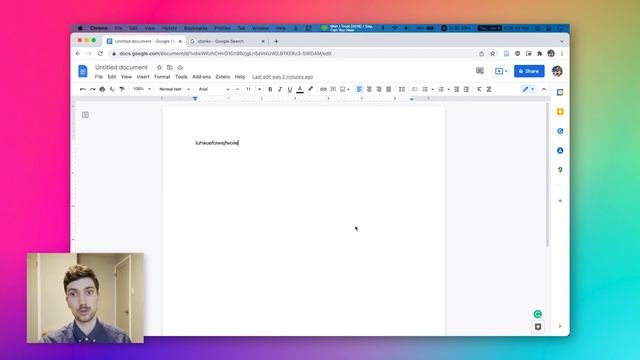Set center text alignment
Screen dimensions: 640x360
pos(369,89)
